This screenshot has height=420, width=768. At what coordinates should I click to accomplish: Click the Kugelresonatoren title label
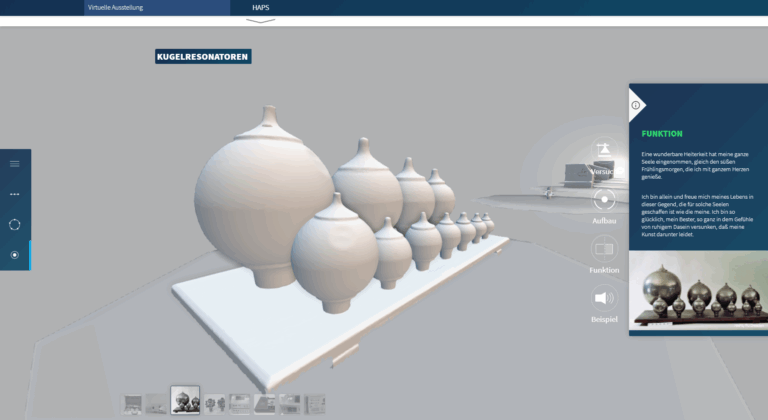[x=203, y=56]
